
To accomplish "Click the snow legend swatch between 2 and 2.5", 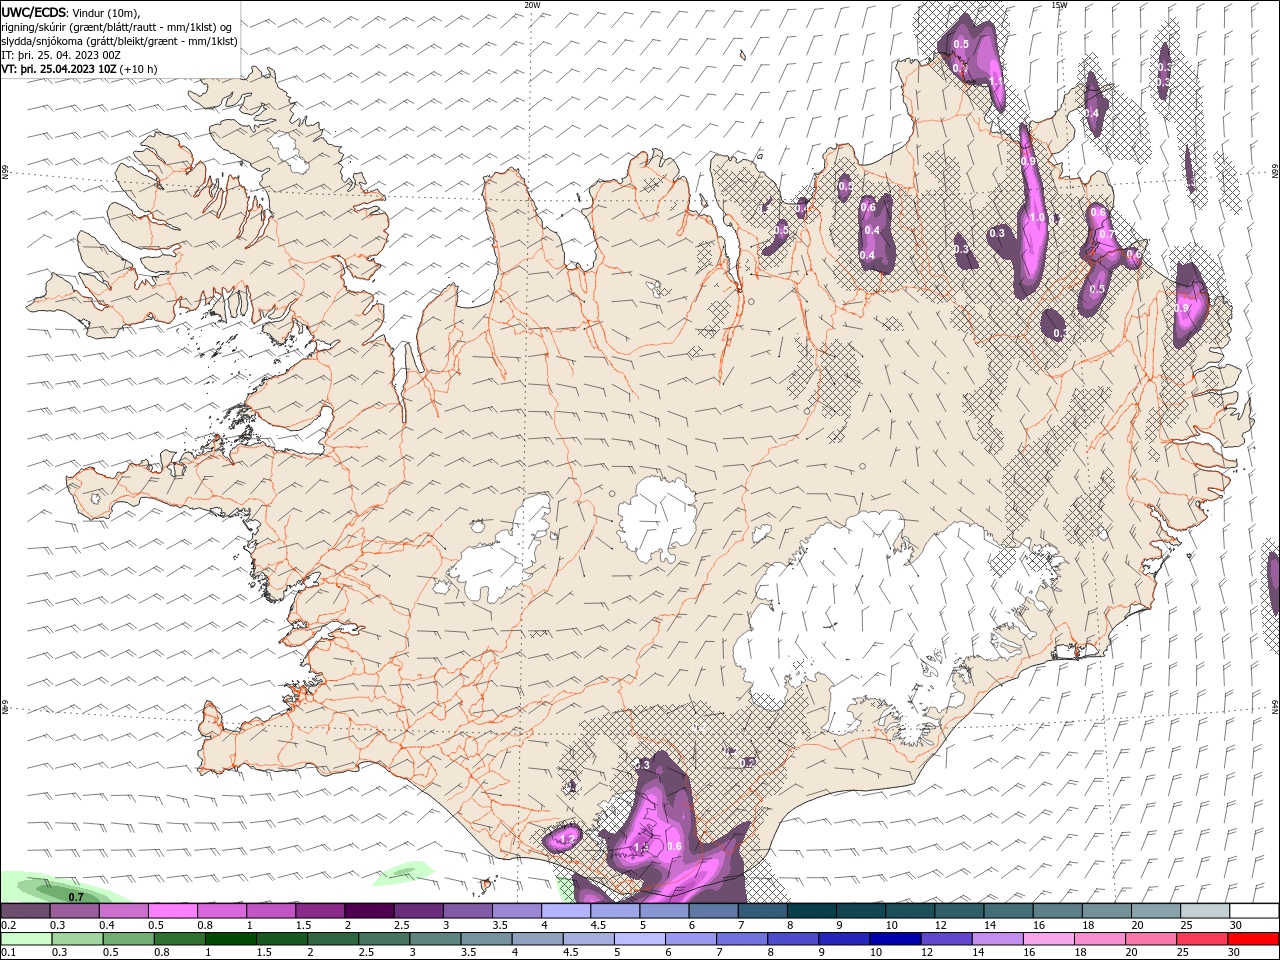I will 369,911.
